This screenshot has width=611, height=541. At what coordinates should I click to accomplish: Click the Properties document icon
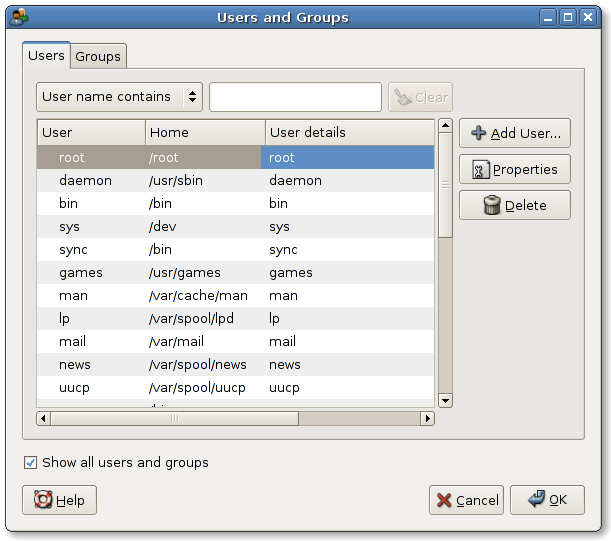tap(479, 170)
